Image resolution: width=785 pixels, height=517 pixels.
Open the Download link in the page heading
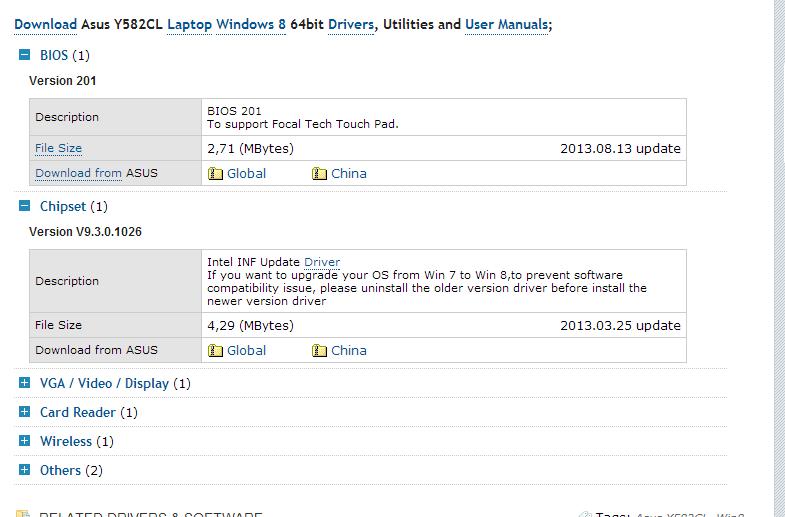point(45,24)
